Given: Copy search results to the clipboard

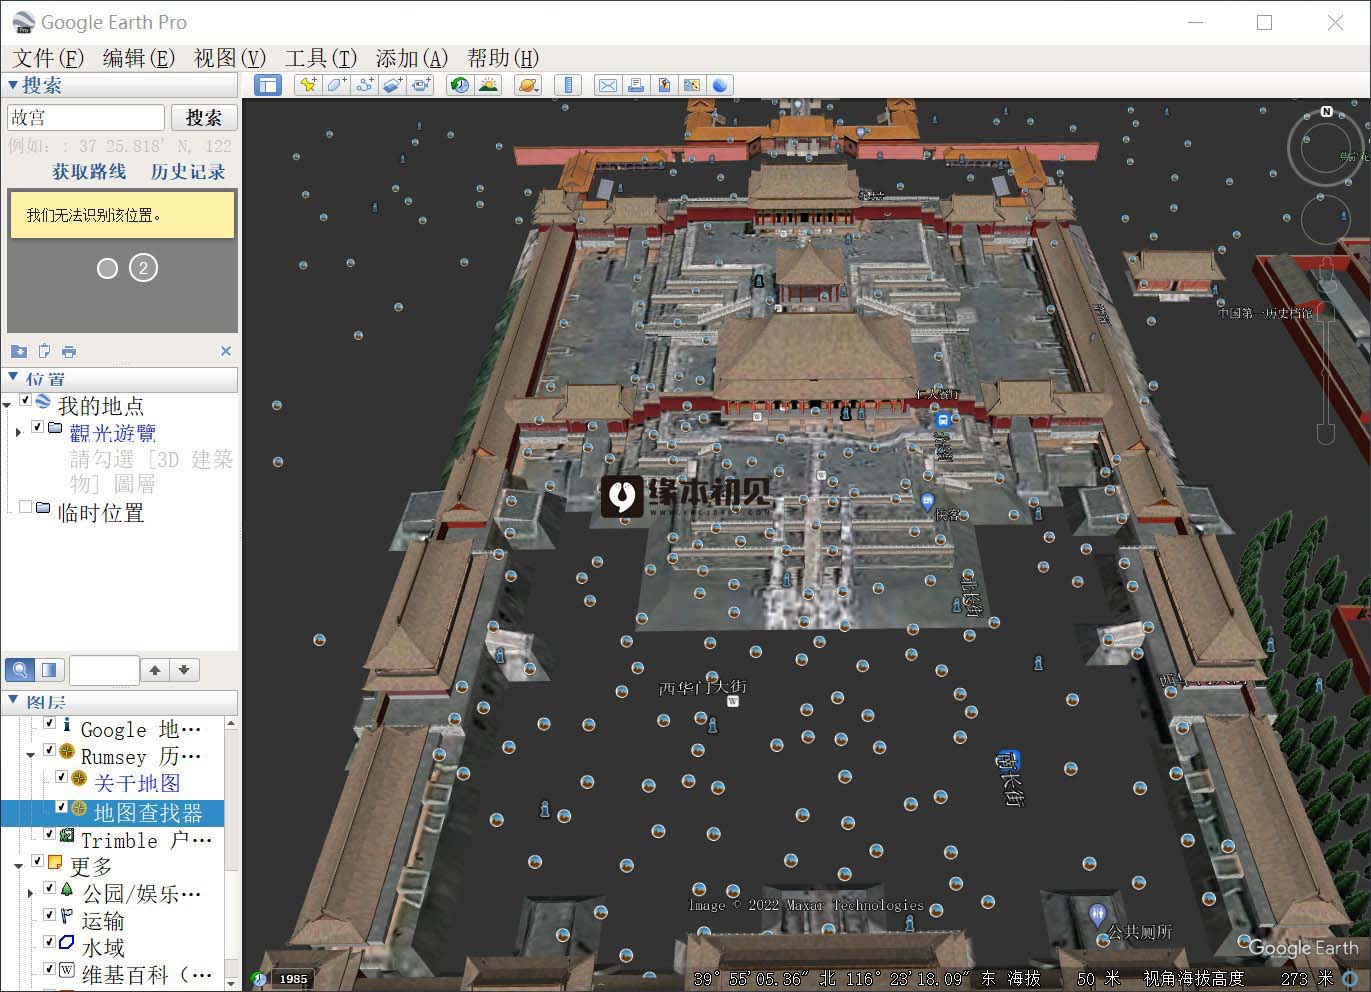Looking at the screenshot, I should (x=44, y=351).
